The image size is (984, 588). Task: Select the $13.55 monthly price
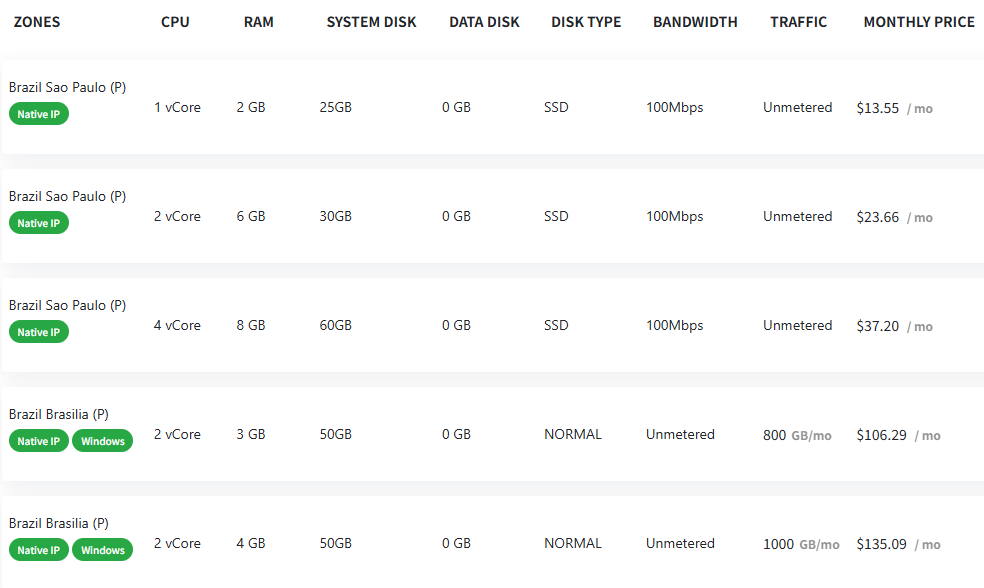[878, 108]
